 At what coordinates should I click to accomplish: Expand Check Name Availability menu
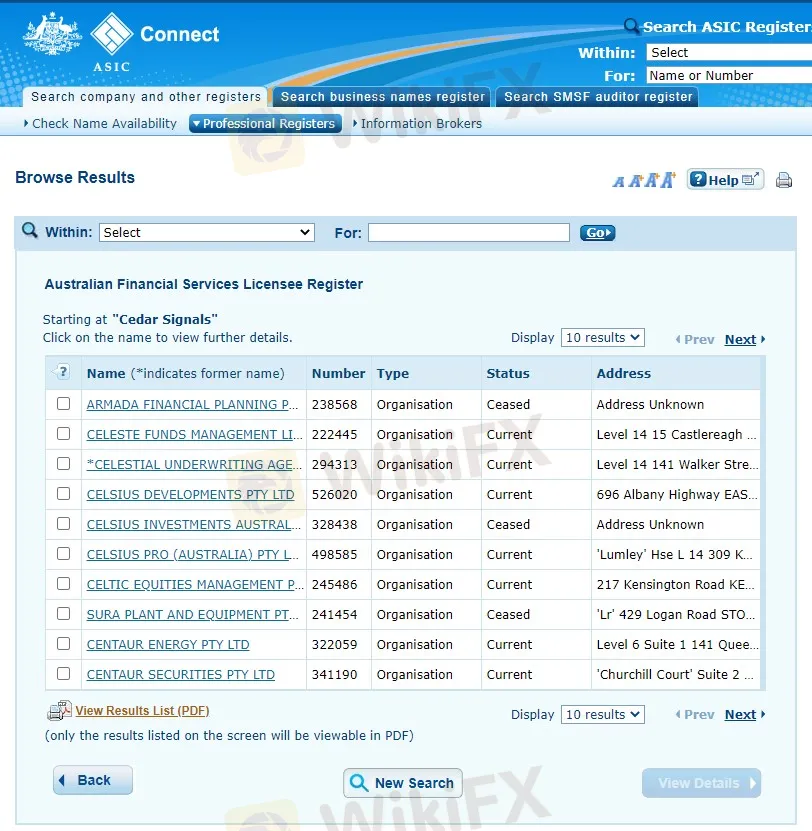click(100, 123)
